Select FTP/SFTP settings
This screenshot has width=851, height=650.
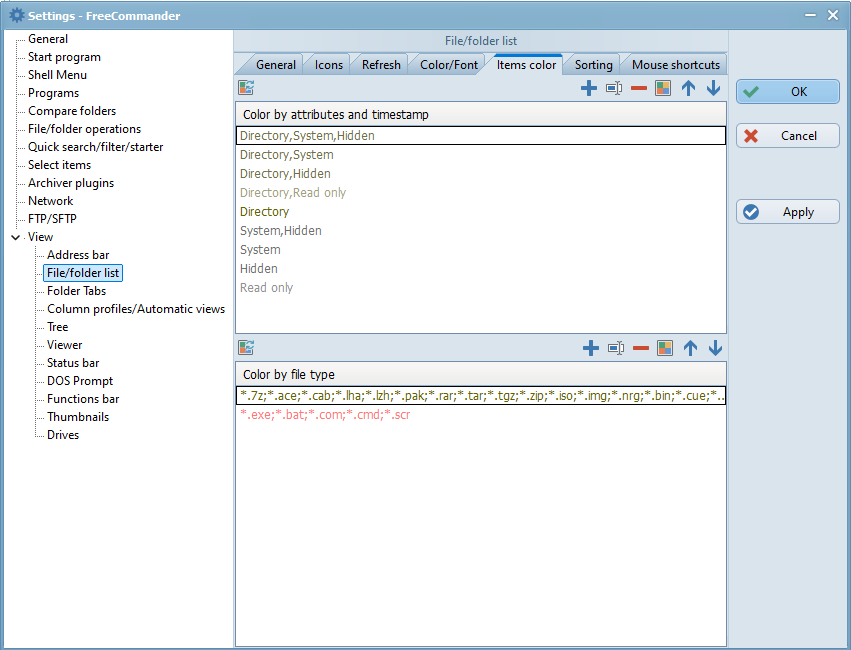click(52, 219)
